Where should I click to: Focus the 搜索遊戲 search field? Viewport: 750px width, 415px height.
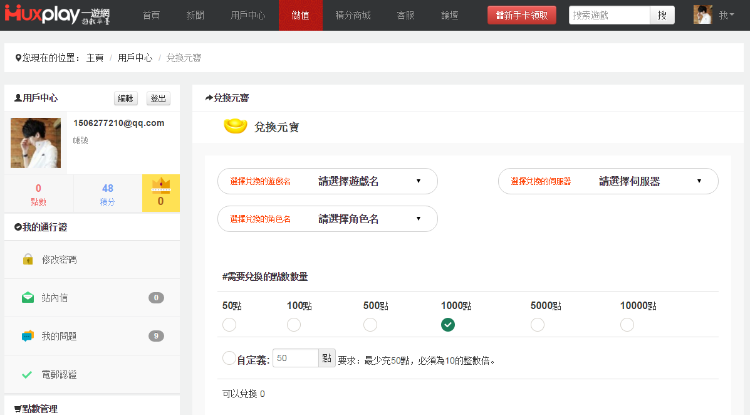(x=609, y=15)
